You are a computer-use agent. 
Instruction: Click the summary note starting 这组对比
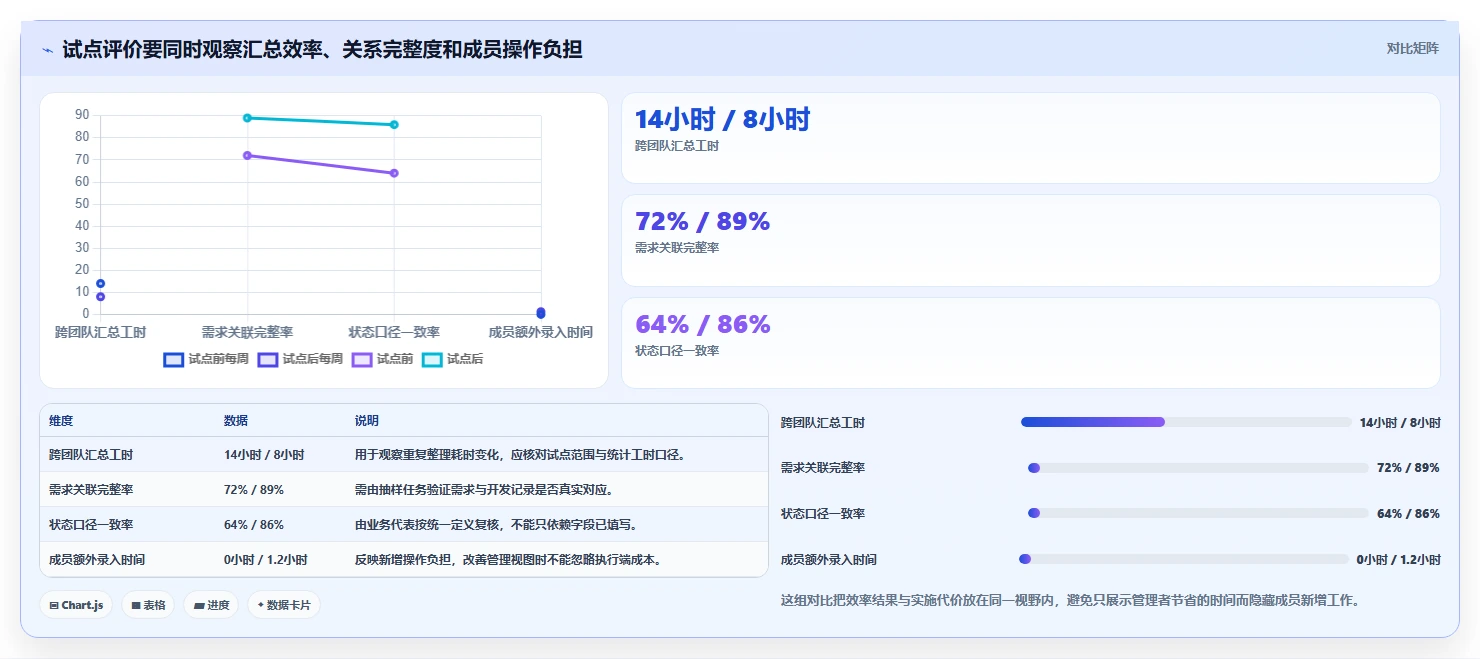click(1071, 600)
